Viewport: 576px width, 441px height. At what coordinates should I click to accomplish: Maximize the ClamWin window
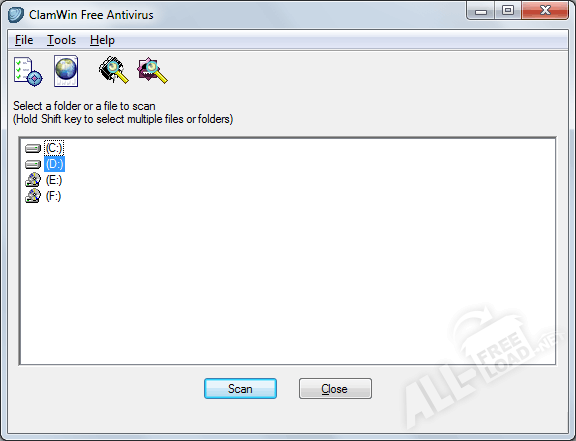[508, 10]
